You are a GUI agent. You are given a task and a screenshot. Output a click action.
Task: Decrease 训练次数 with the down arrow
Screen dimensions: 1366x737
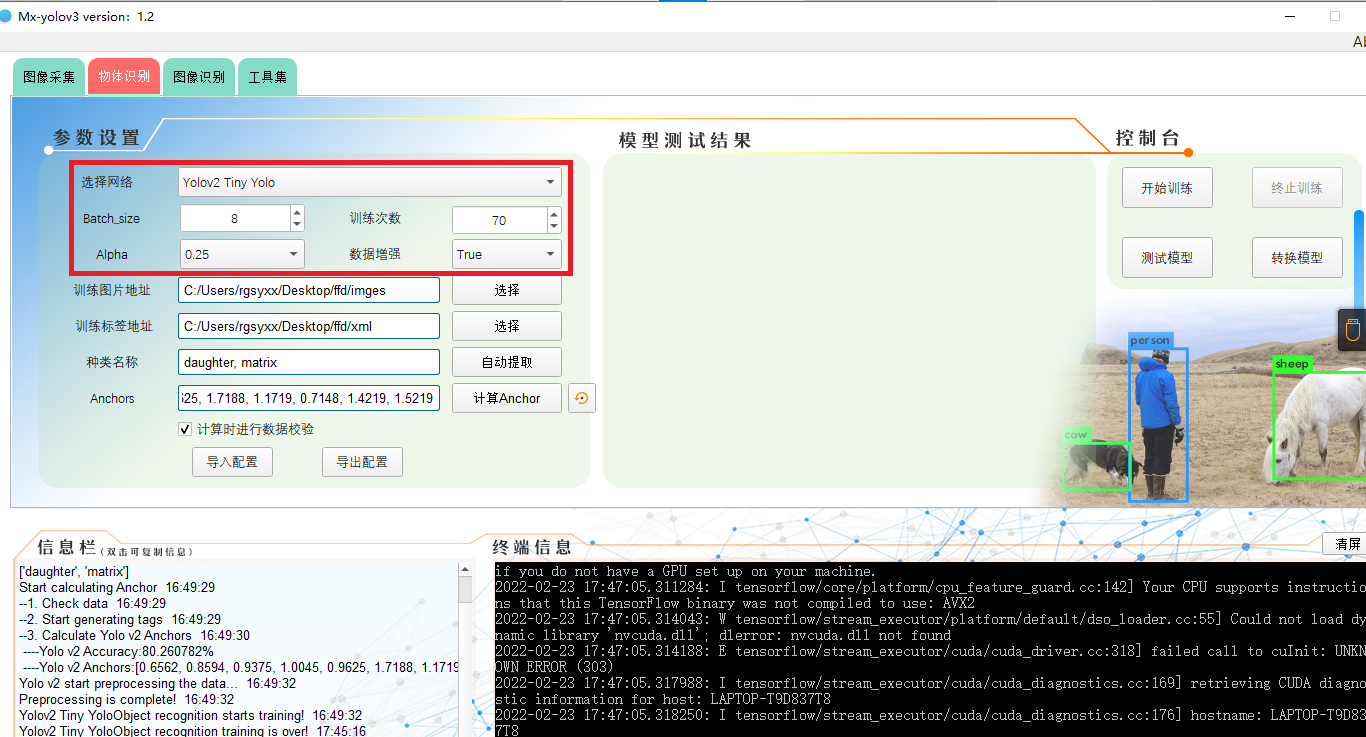[x=554, y=226]
